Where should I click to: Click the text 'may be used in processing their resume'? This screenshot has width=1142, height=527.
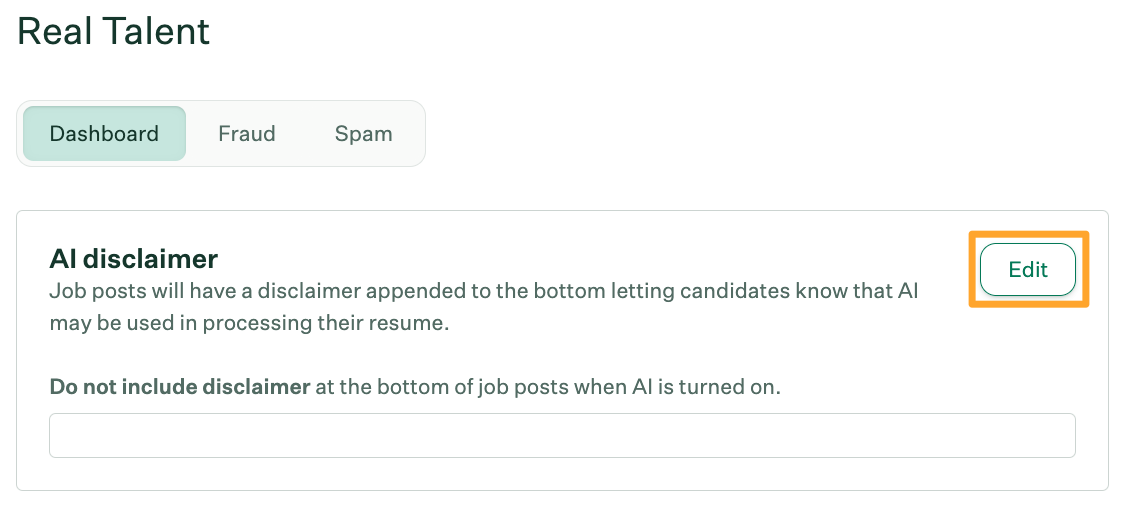point(248,324)
